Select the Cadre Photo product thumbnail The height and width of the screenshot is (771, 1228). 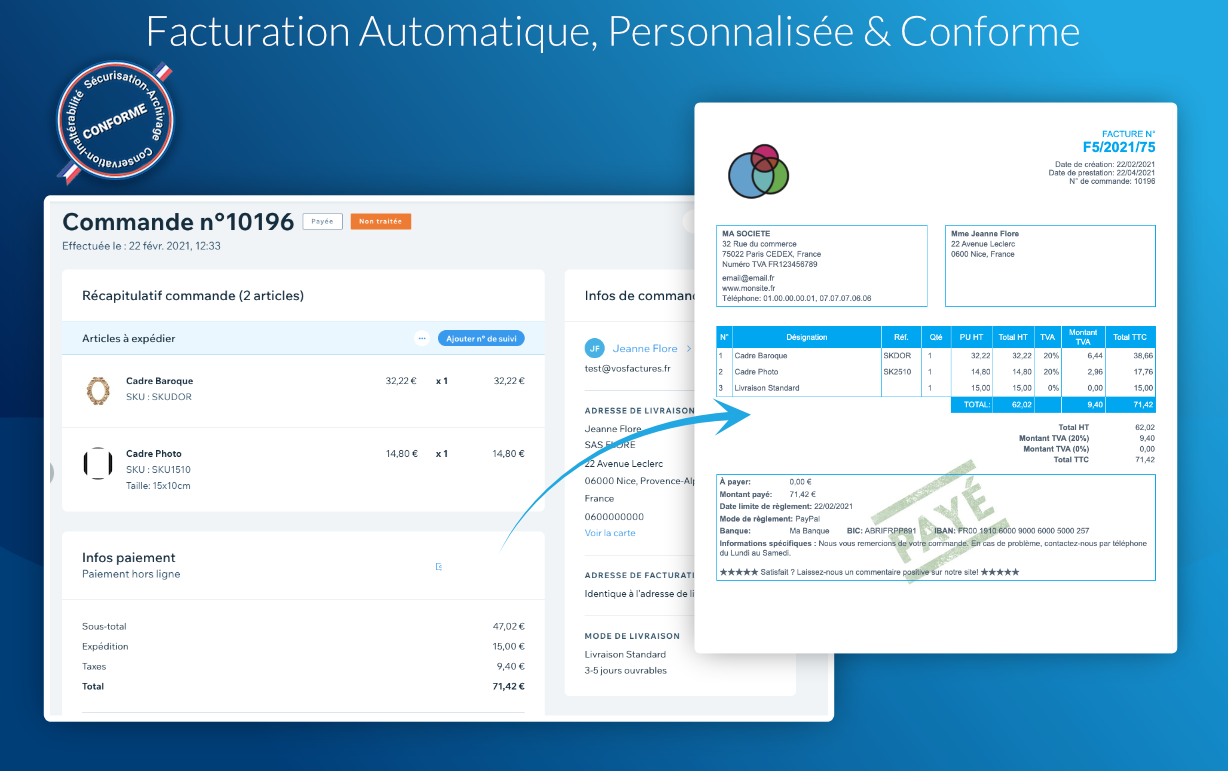click(100, 461)
